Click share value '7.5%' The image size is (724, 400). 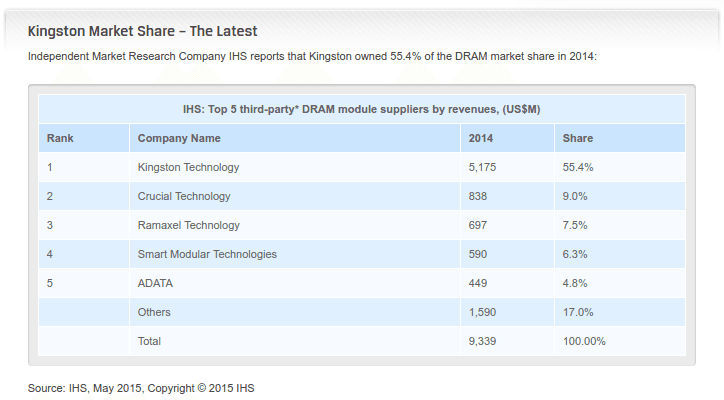tap(575, 225)
